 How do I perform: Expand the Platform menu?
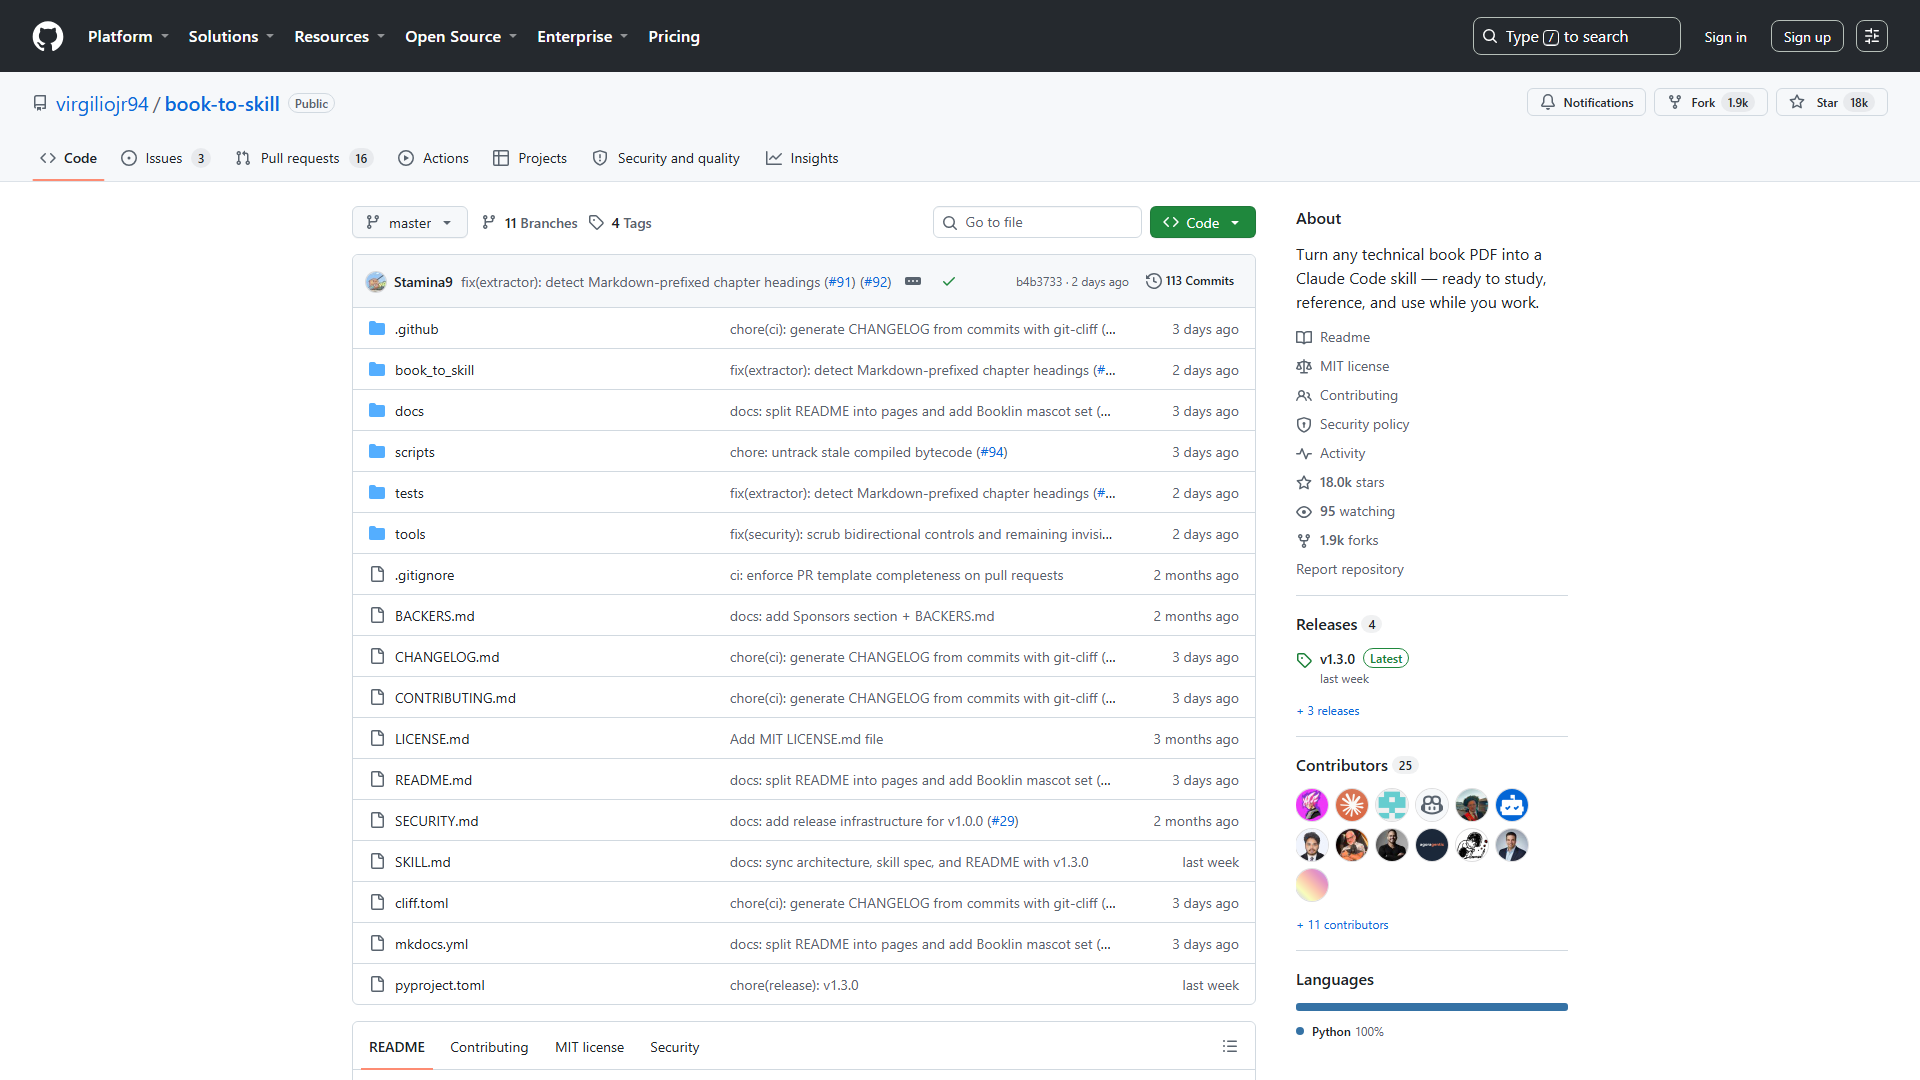(x=128, y=36)
